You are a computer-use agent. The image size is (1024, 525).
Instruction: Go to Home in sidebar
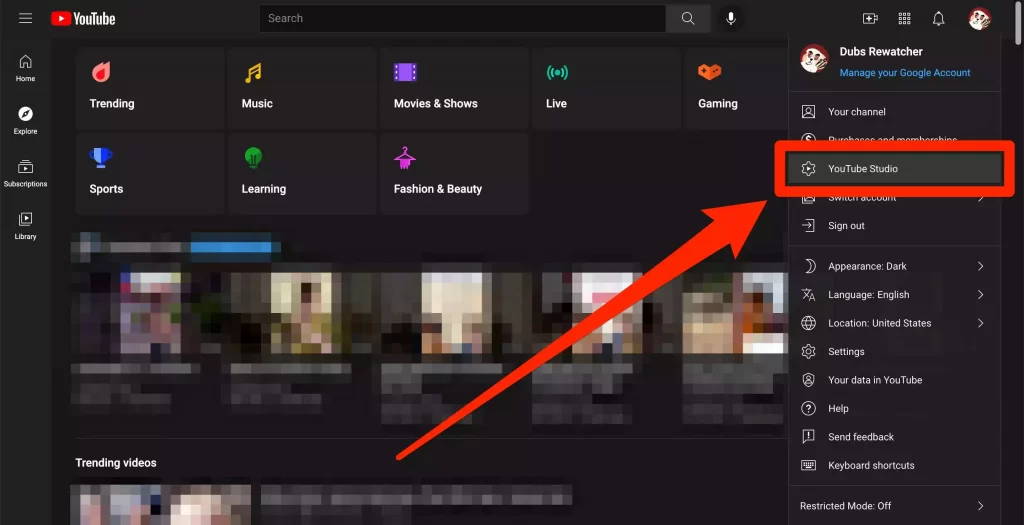tap(25, 68)
